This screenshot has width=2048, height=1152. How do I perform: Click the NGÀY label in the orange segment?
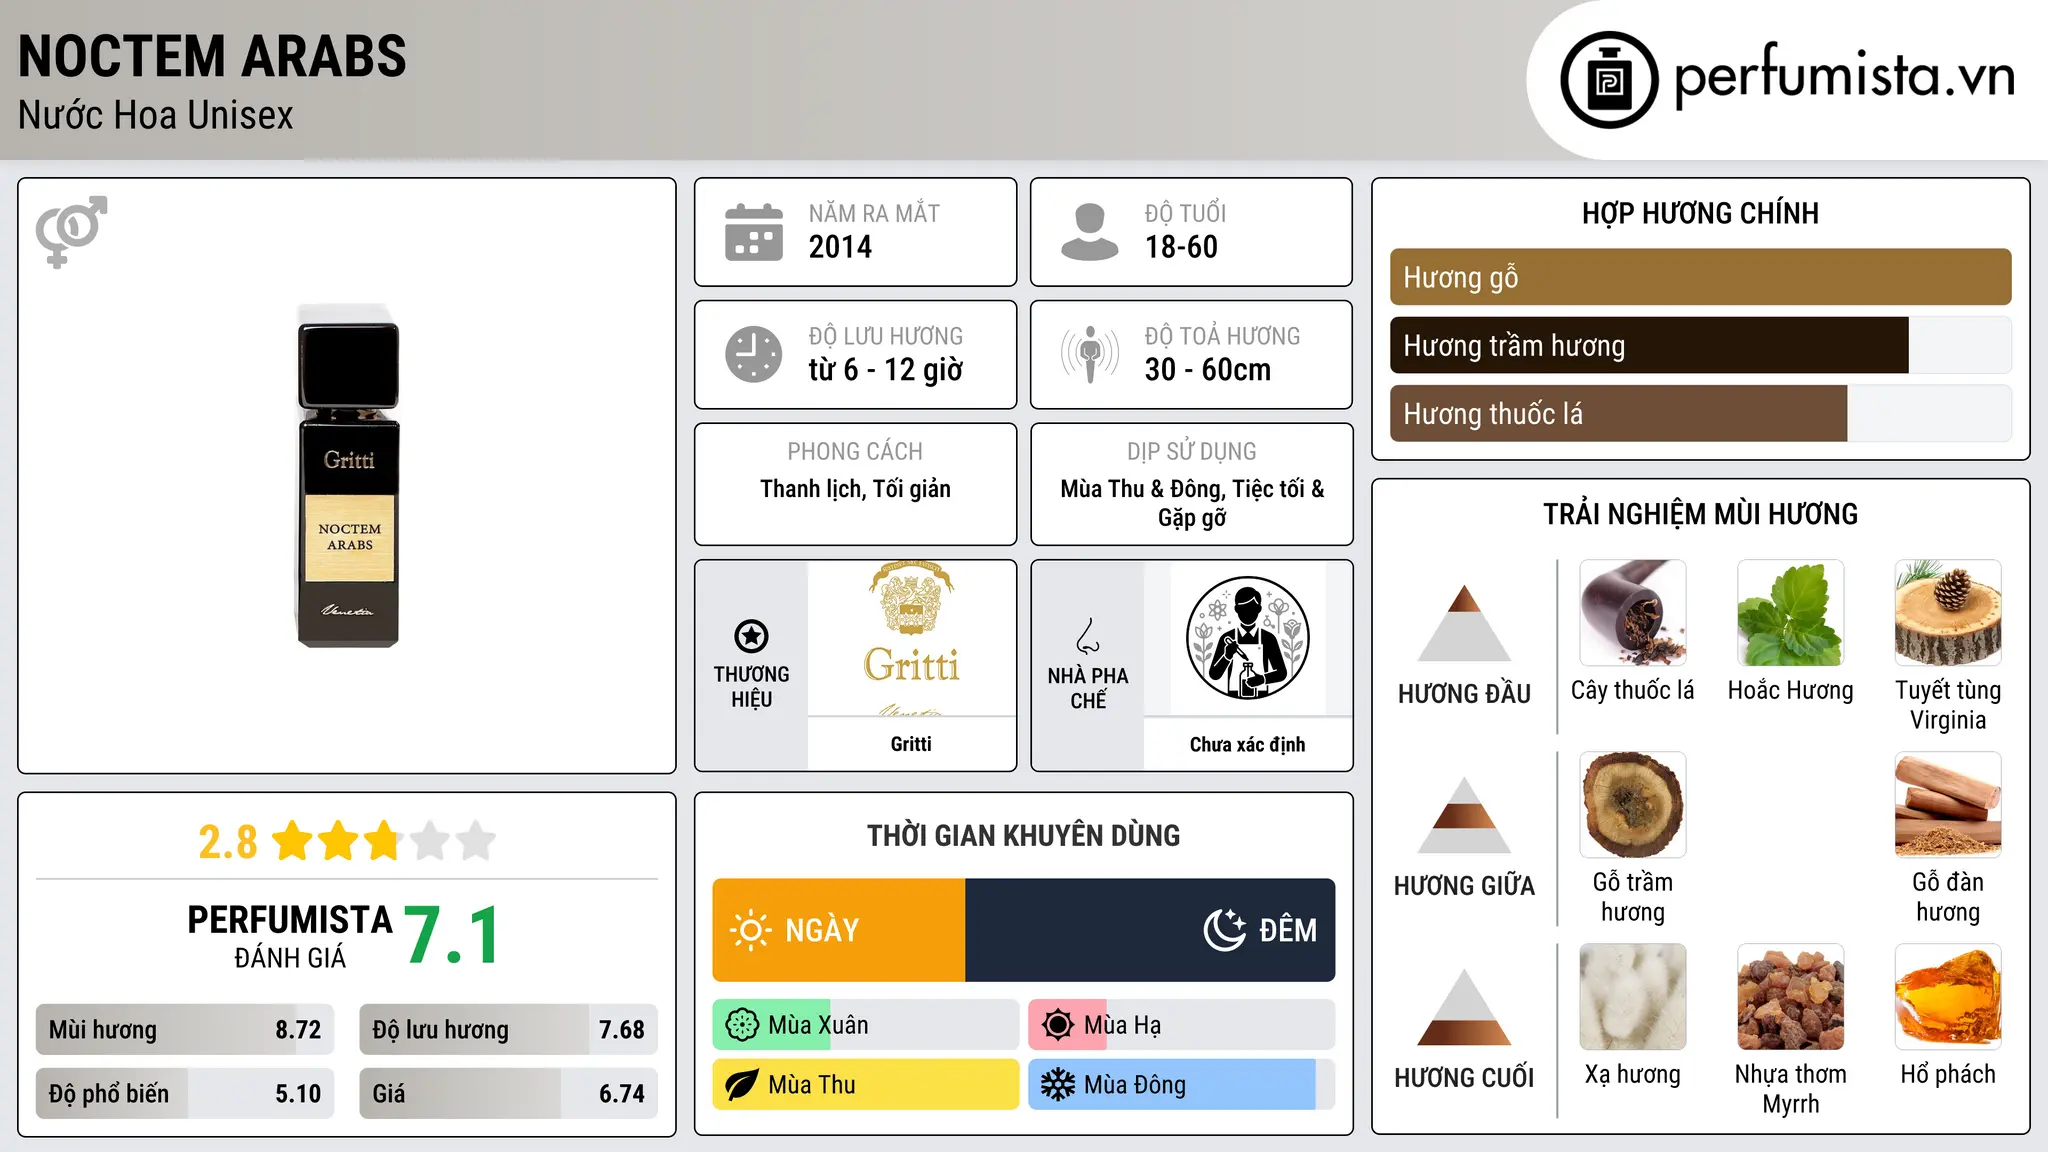point(822,931)
